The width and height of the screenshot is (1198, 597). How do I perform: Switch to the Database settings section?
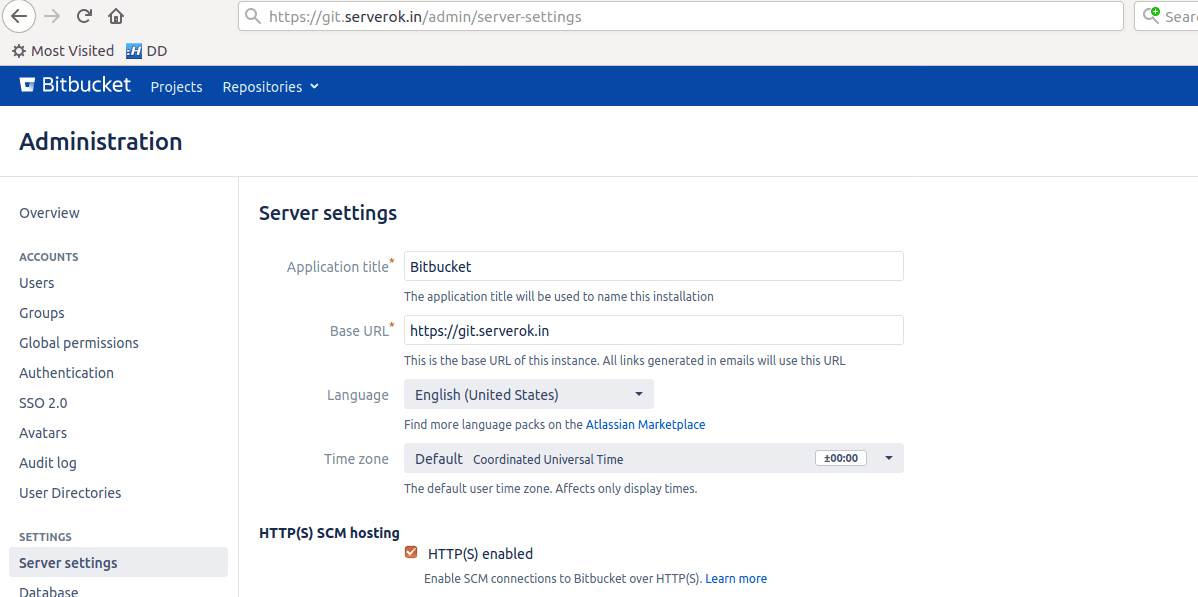(48, 590)
